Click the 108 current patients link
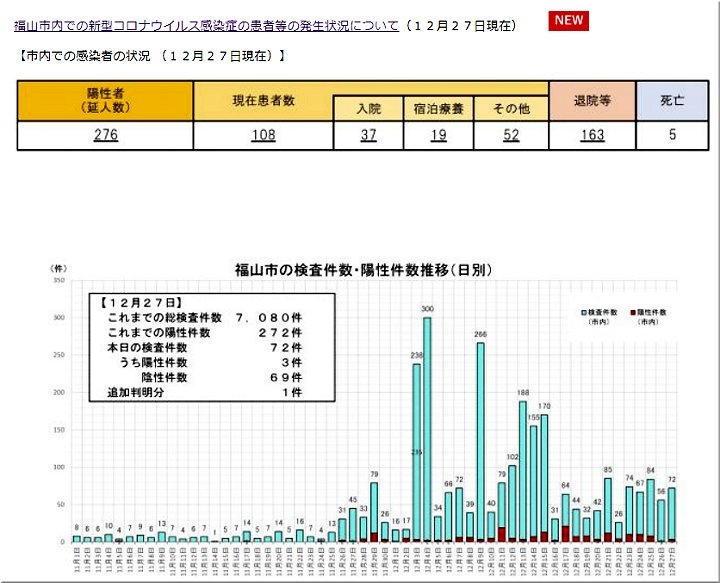720x583 pixels. pos(262,136)
